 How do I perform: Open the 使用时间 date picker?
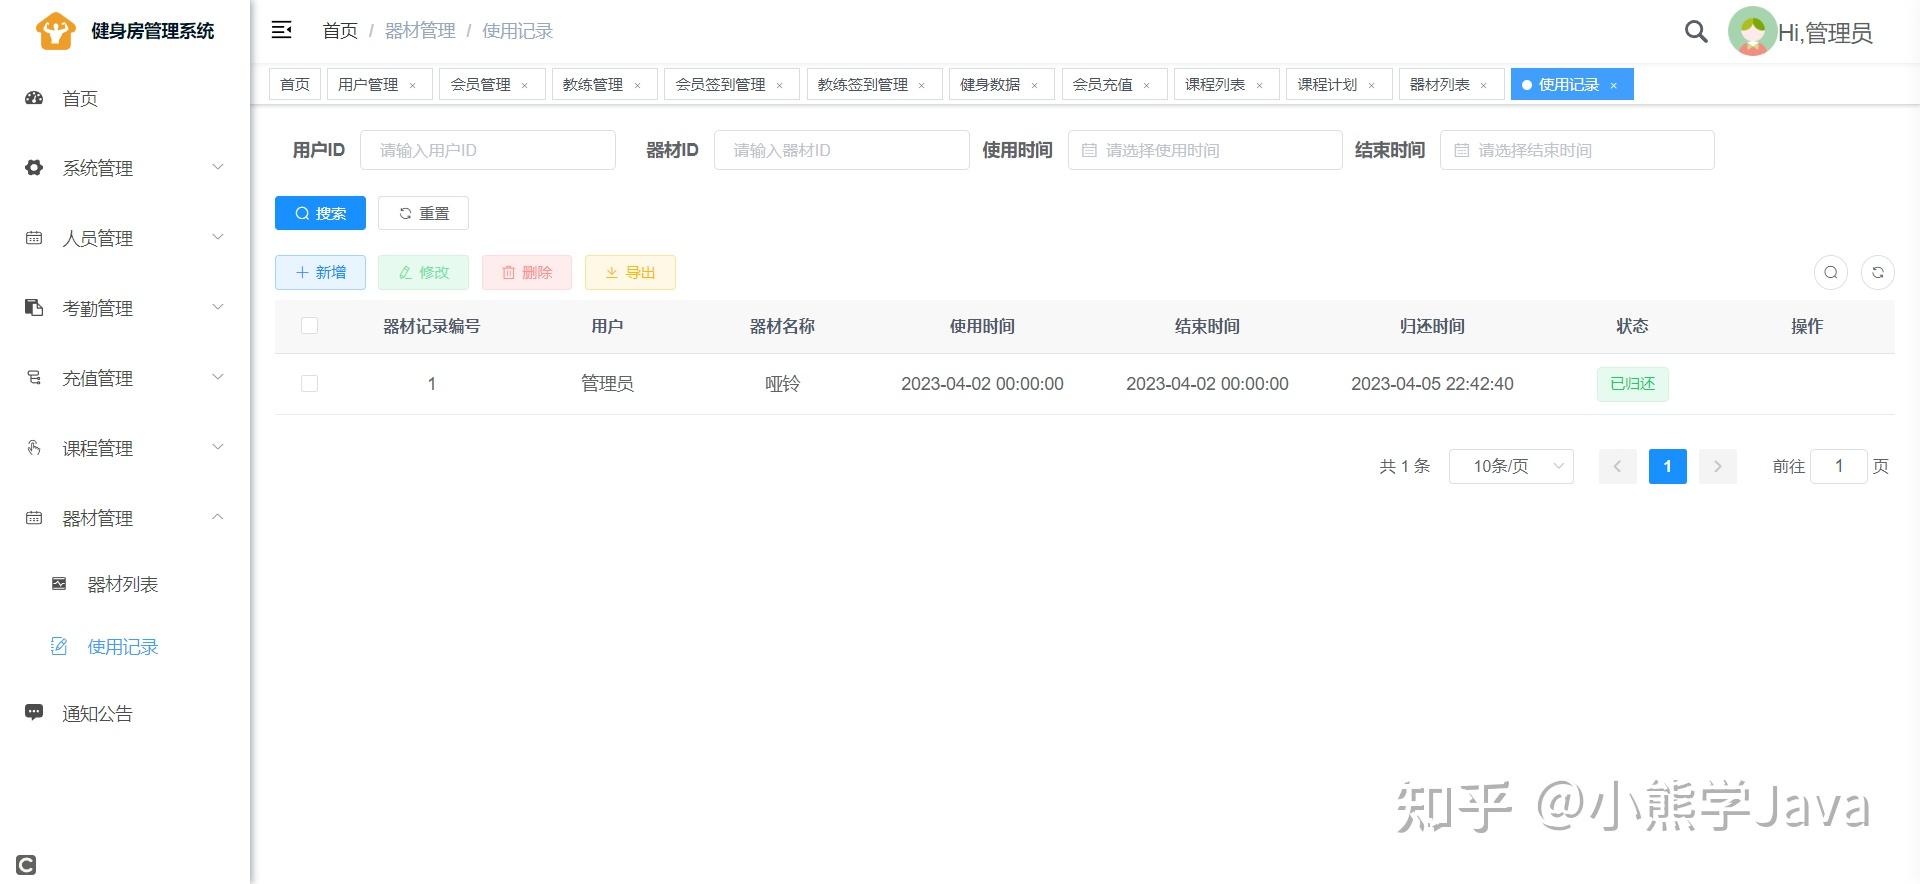1205,150
